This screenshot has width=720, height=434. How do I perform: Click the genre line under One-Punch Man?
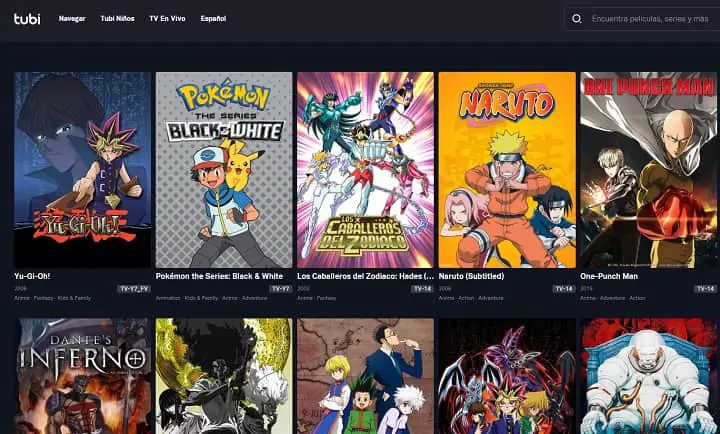click(x=613, y=298)
